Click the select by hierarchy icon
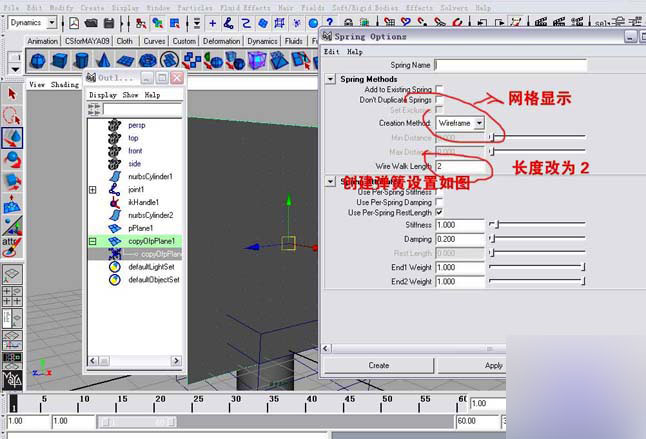 pyautogui.click(x=141, y=23)
